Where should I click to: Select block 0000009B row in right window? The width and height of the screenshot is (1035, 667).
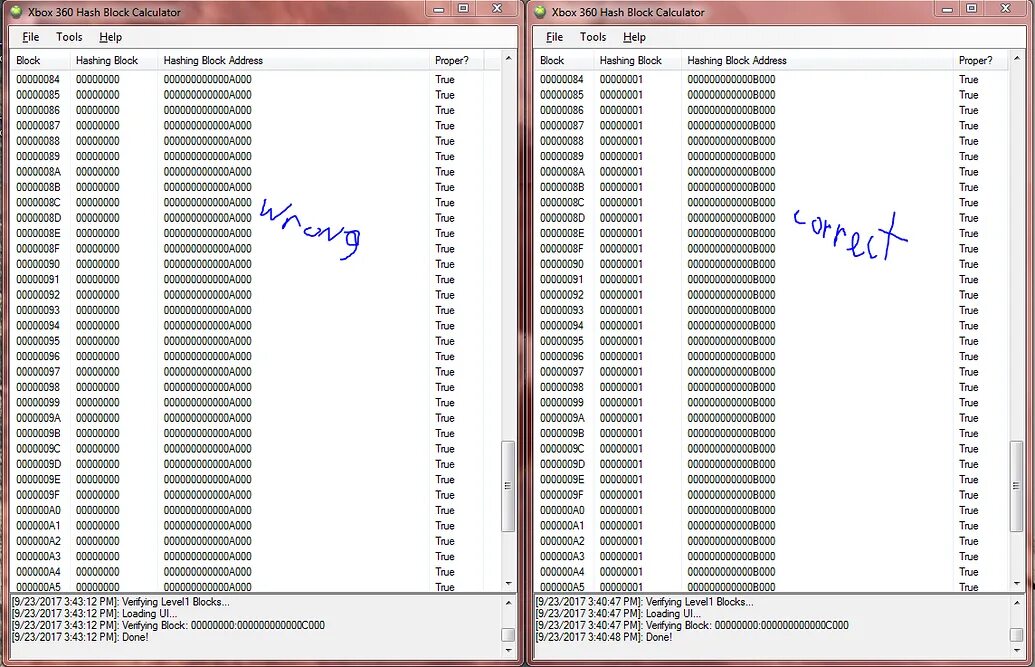pyautogui.click(x=772, y=433)
